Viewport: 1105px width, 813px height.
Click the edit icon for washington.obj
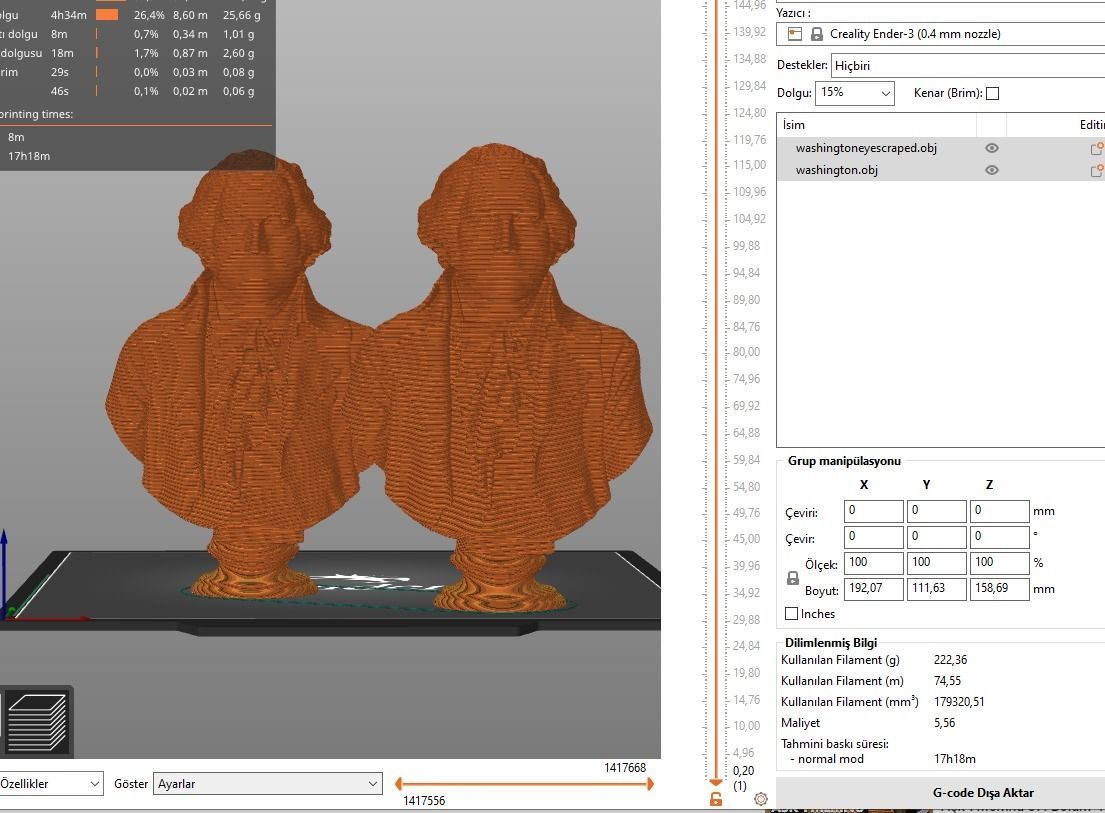1097,170
